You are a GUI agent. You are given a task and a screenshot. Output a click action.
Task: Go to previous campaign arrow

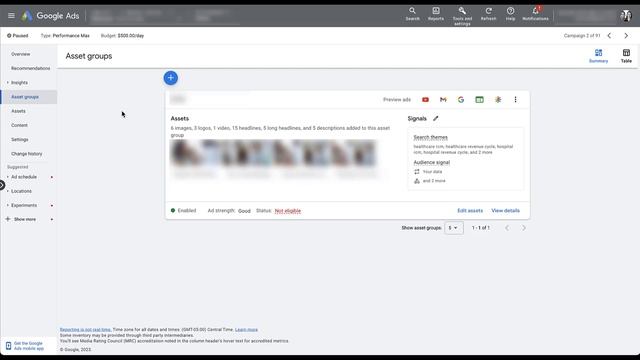609,36
